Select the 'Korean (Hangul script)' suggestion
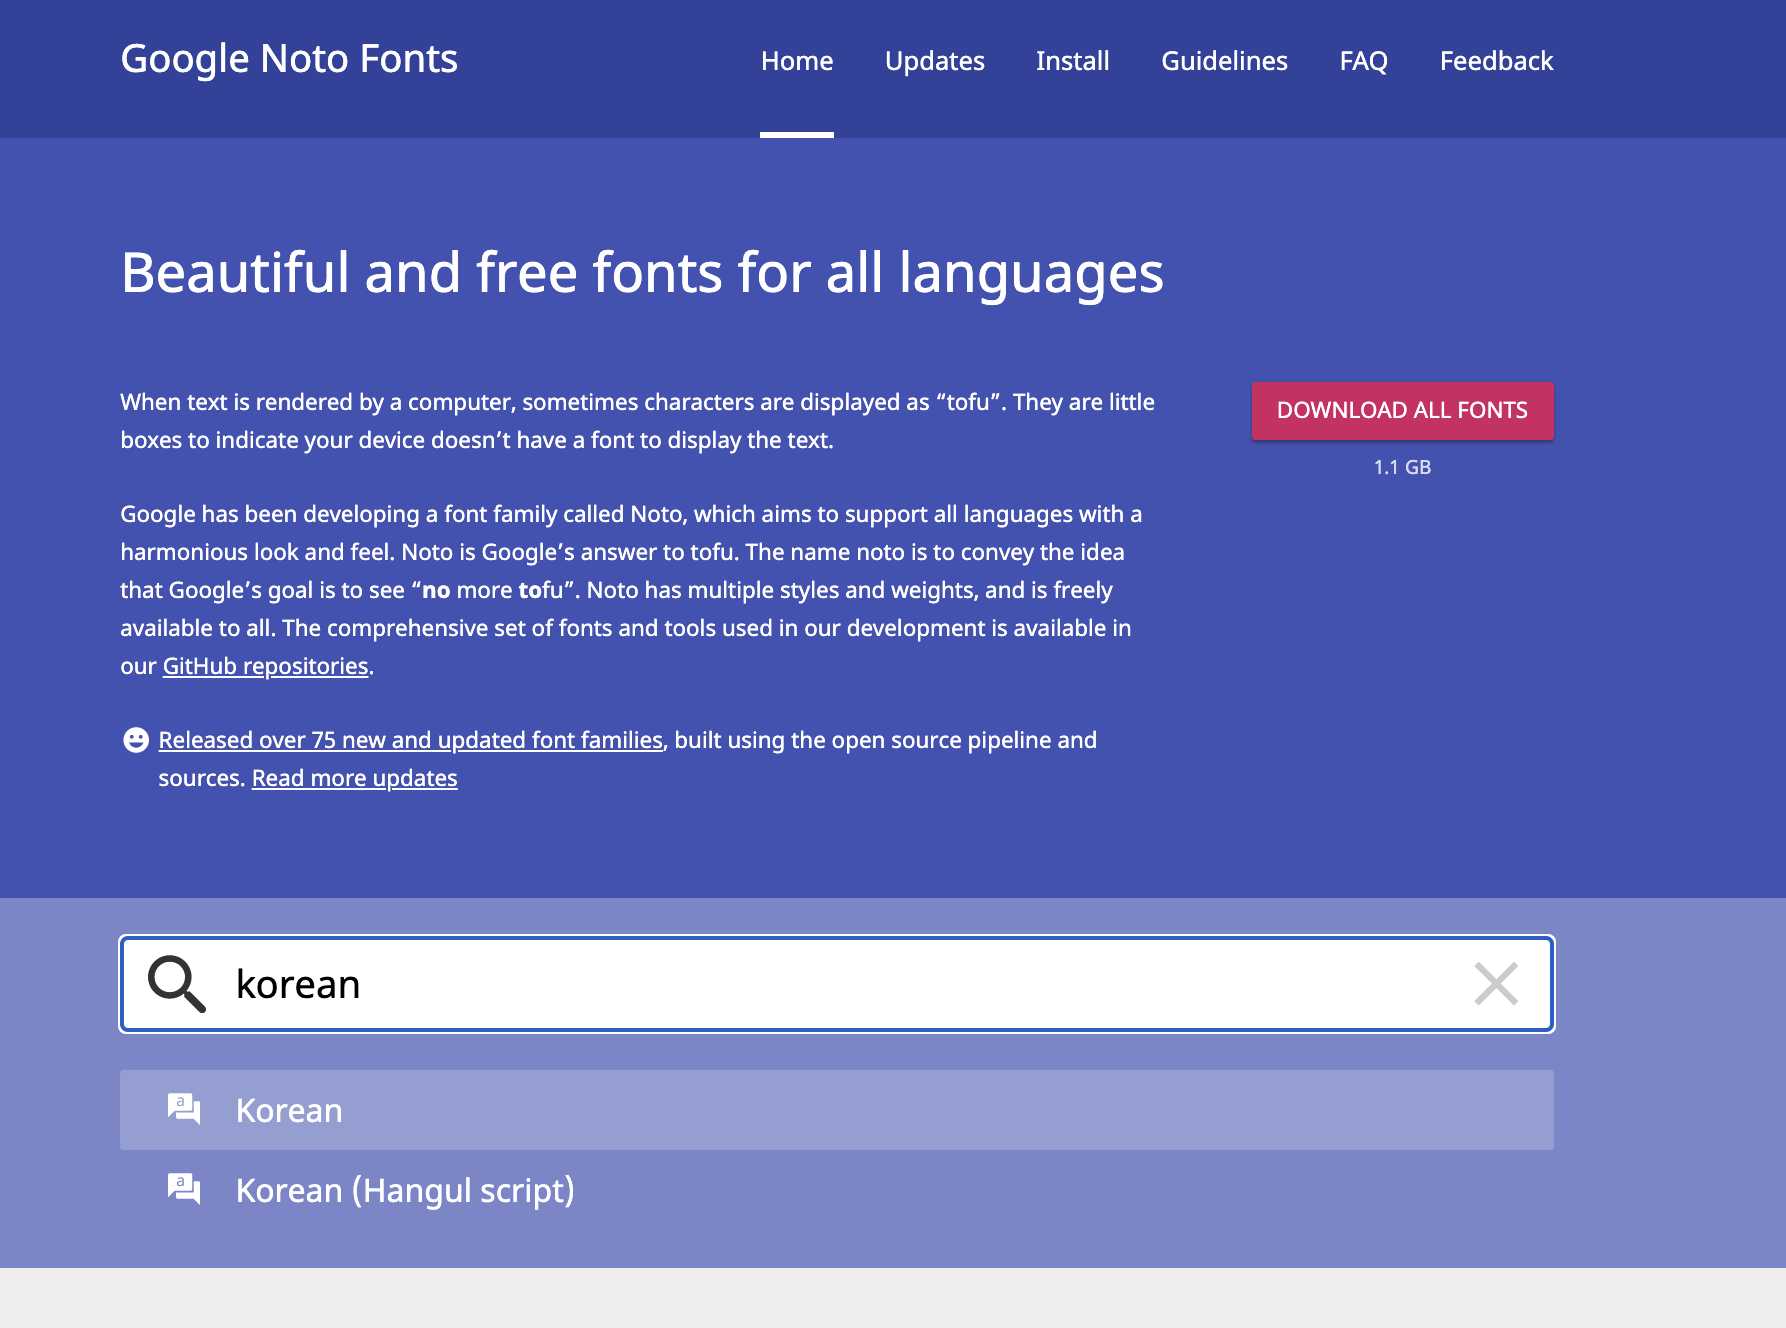Viewport: 1786px width, 1328px height. 837,1190
